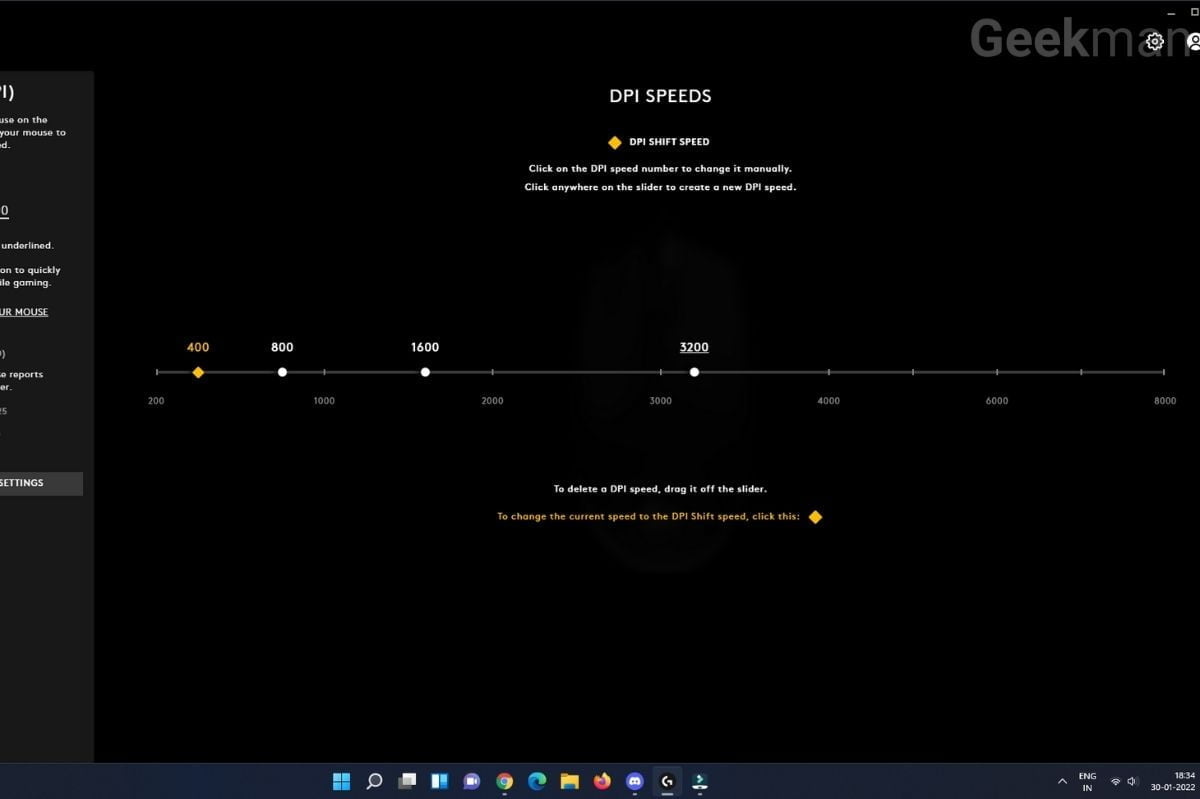The height and width of the screenshot is (799, 1200).
Task: Click the yellow diamond after 'click this:'
Action: tap(815, 517)
